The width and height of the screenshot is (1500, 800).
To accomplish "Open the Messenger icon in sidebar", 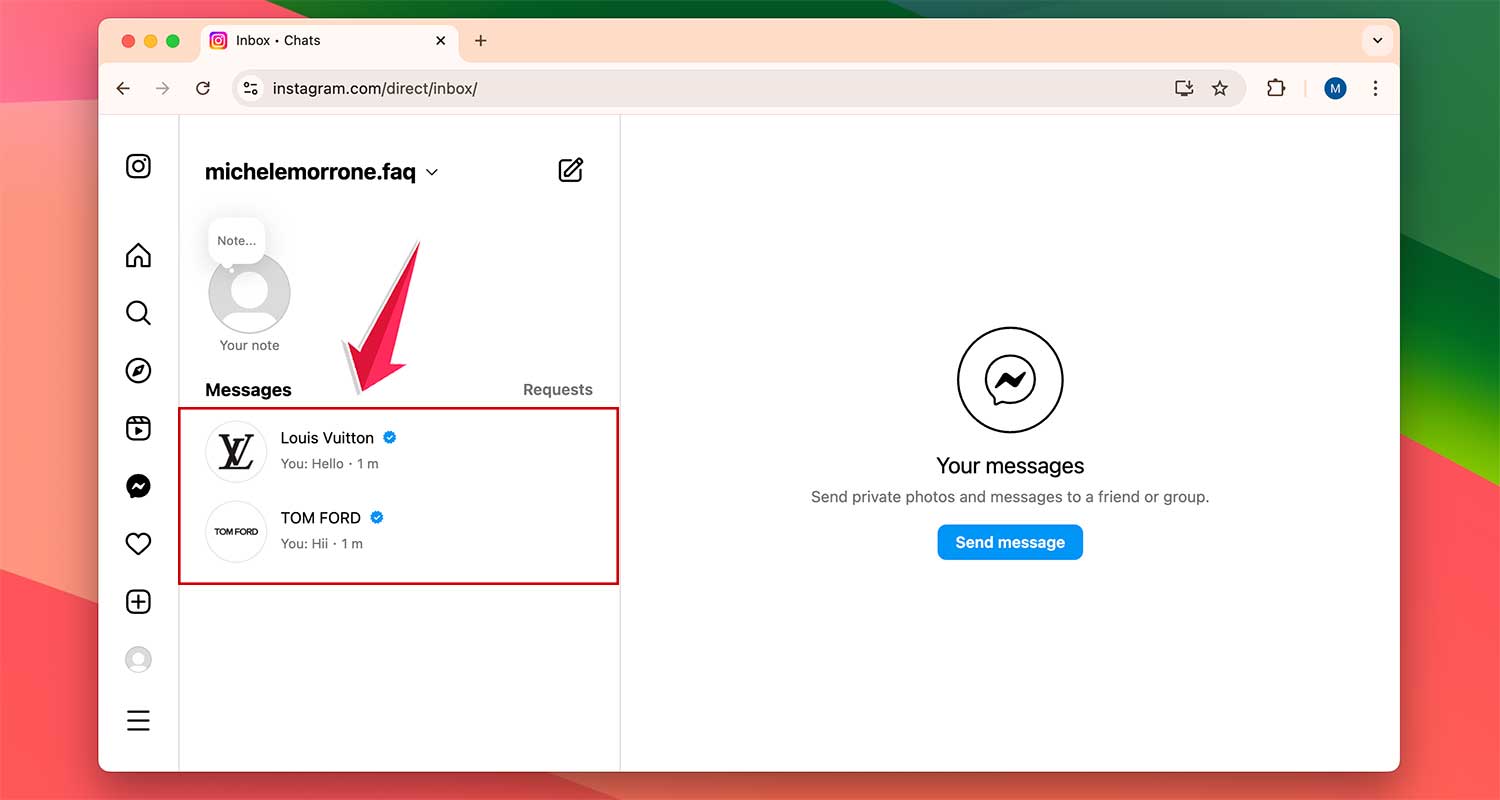I will point(138,487).
